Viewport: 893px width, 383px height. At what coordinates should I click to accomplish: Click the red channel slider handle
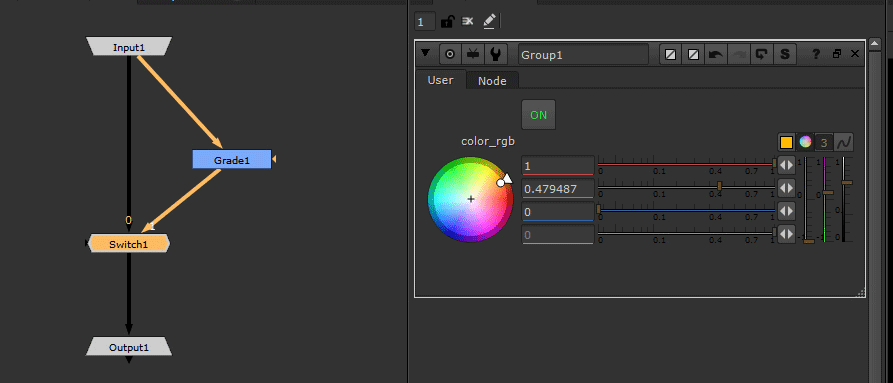click(774, 163)
